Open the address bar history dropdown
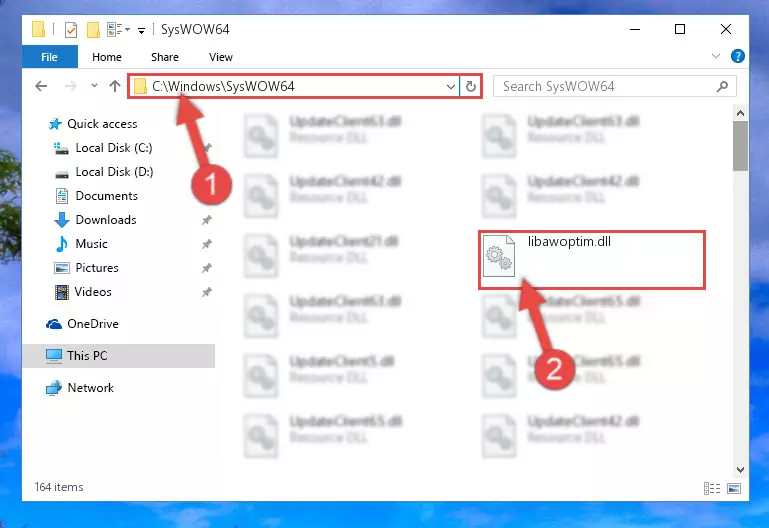Image resolution: width=769 pixels, height=528 pixels. [451, 87]
